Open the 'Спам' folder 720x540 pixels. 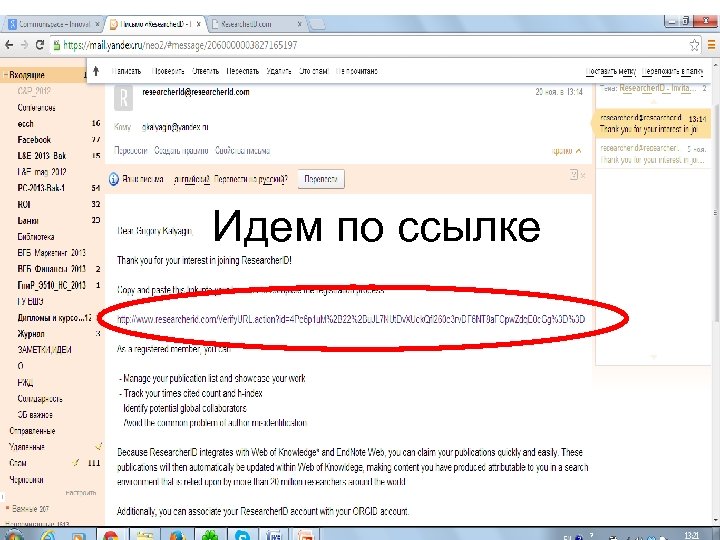click(18, 462)
